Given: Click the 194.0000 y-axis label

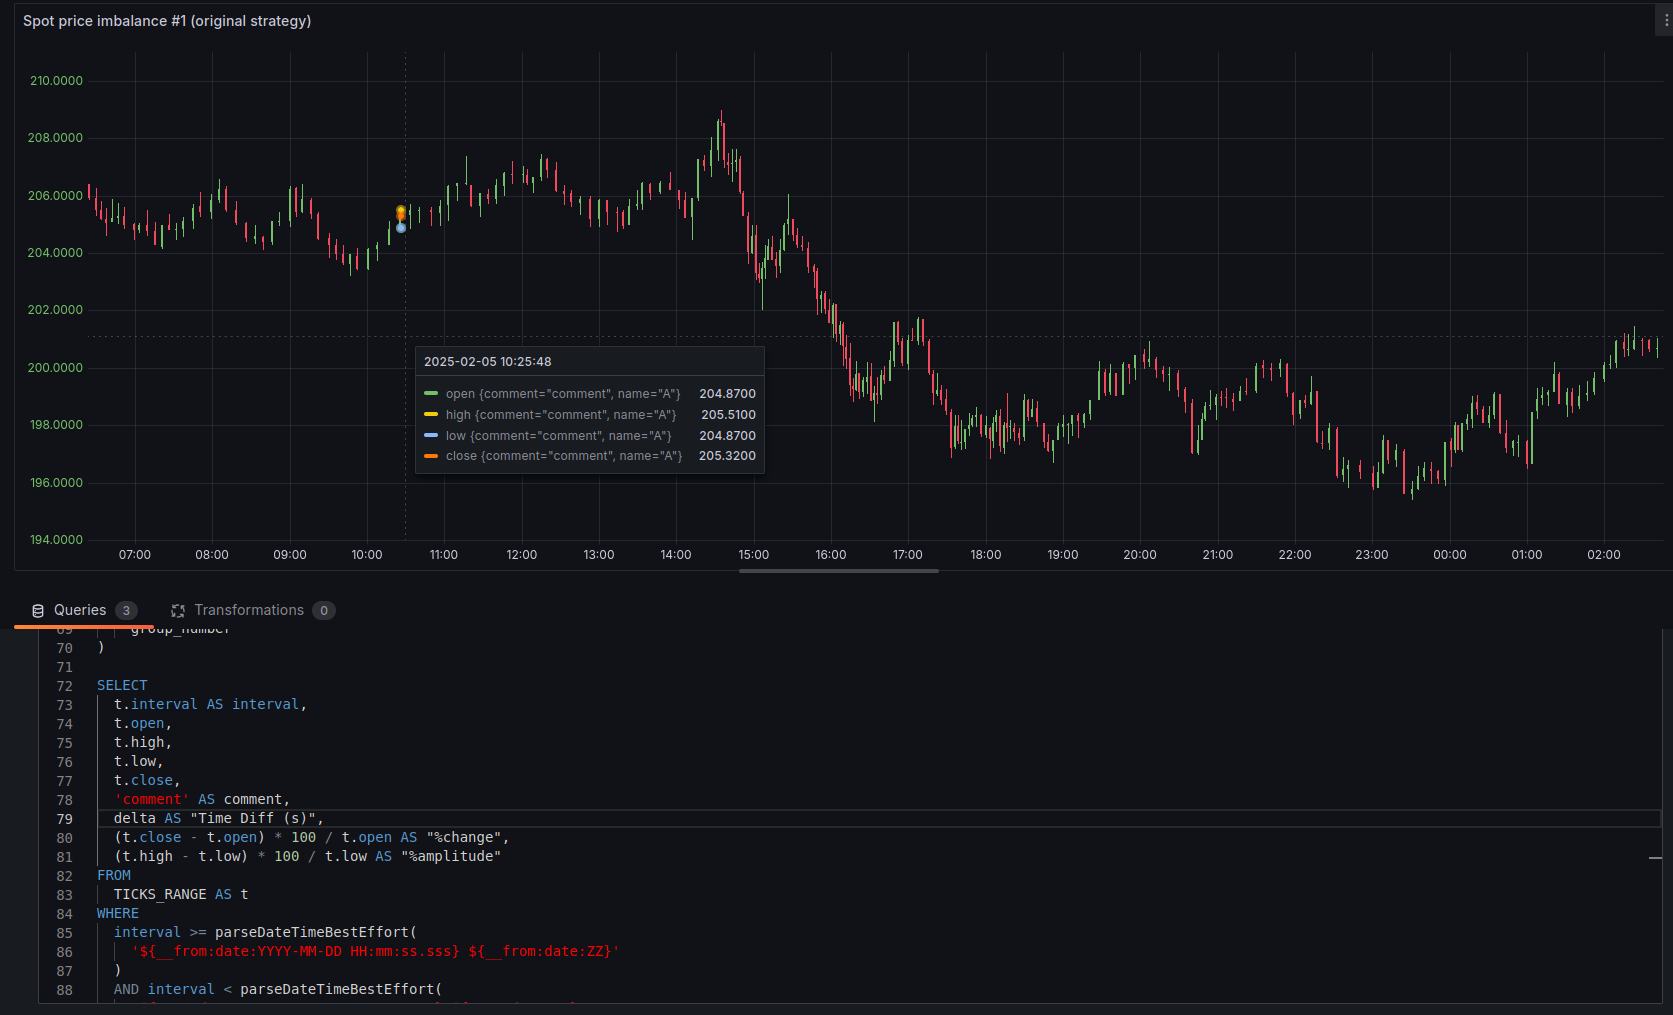Looking at the screenshot, I should pyautogui.click(x=56, y=540).
